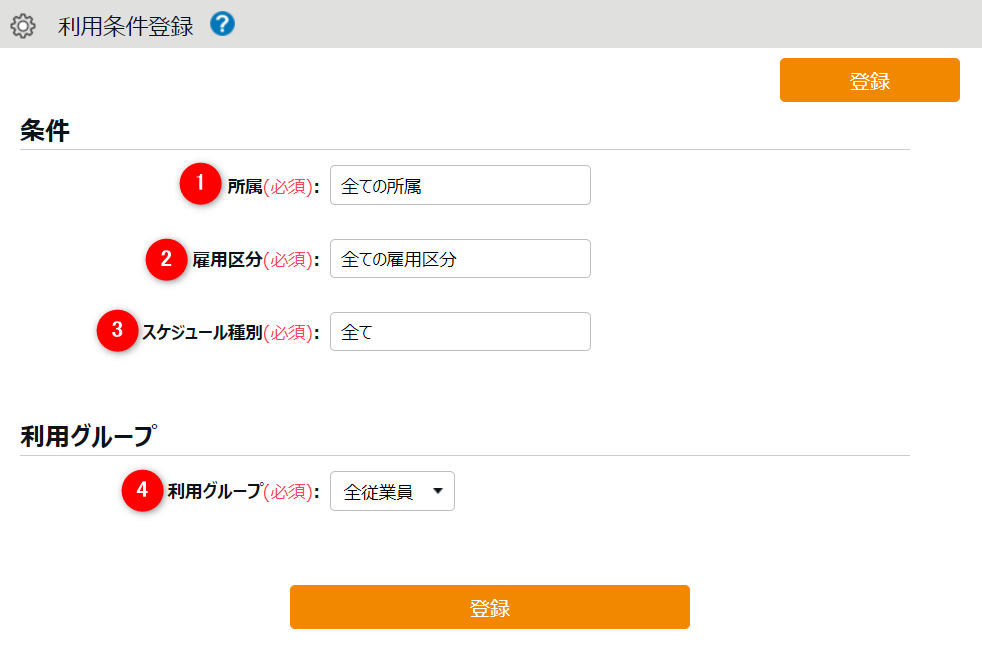Focus the スケジュール種別 field showing 全て
This screenshot has width=982, height=650.
[x=460, y=332]
